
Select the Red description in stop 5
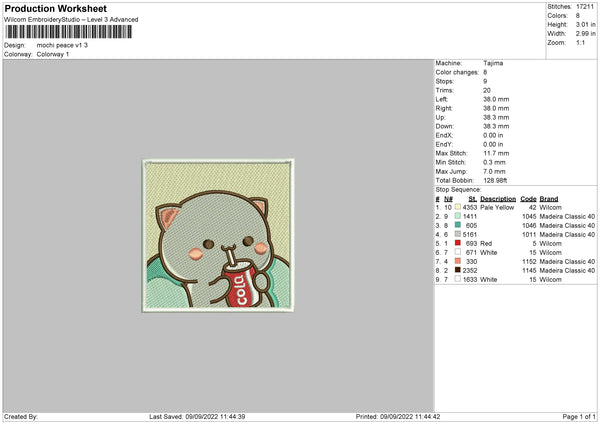[x=486, y=243]
